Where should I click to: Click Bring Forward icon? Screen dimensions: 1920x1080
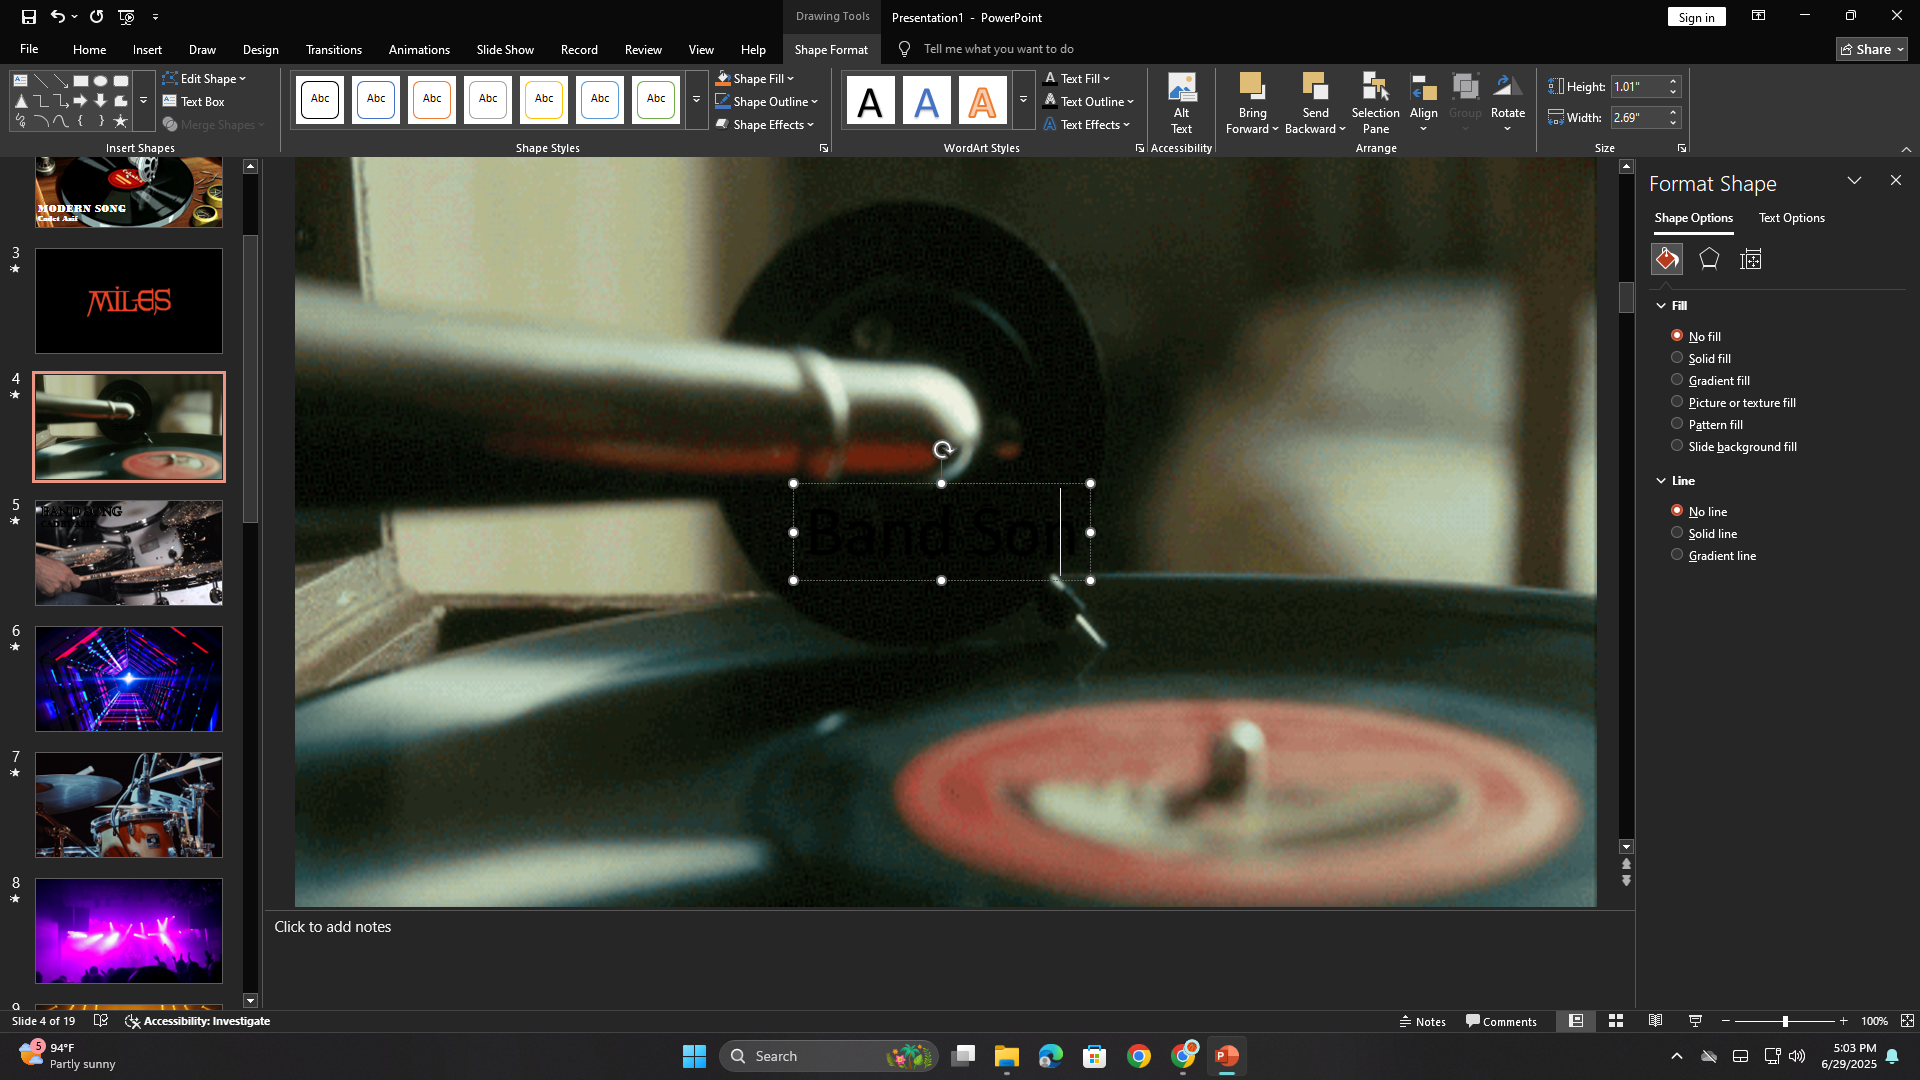point(1252,88)
